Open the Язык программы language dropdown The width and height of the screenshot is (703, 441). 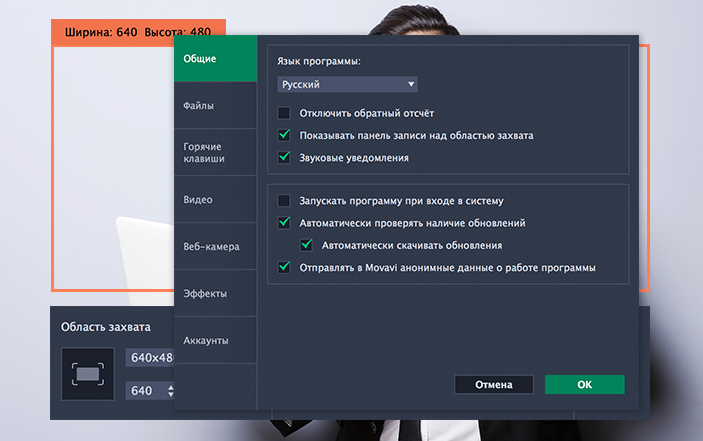click(x=347, y=85)
